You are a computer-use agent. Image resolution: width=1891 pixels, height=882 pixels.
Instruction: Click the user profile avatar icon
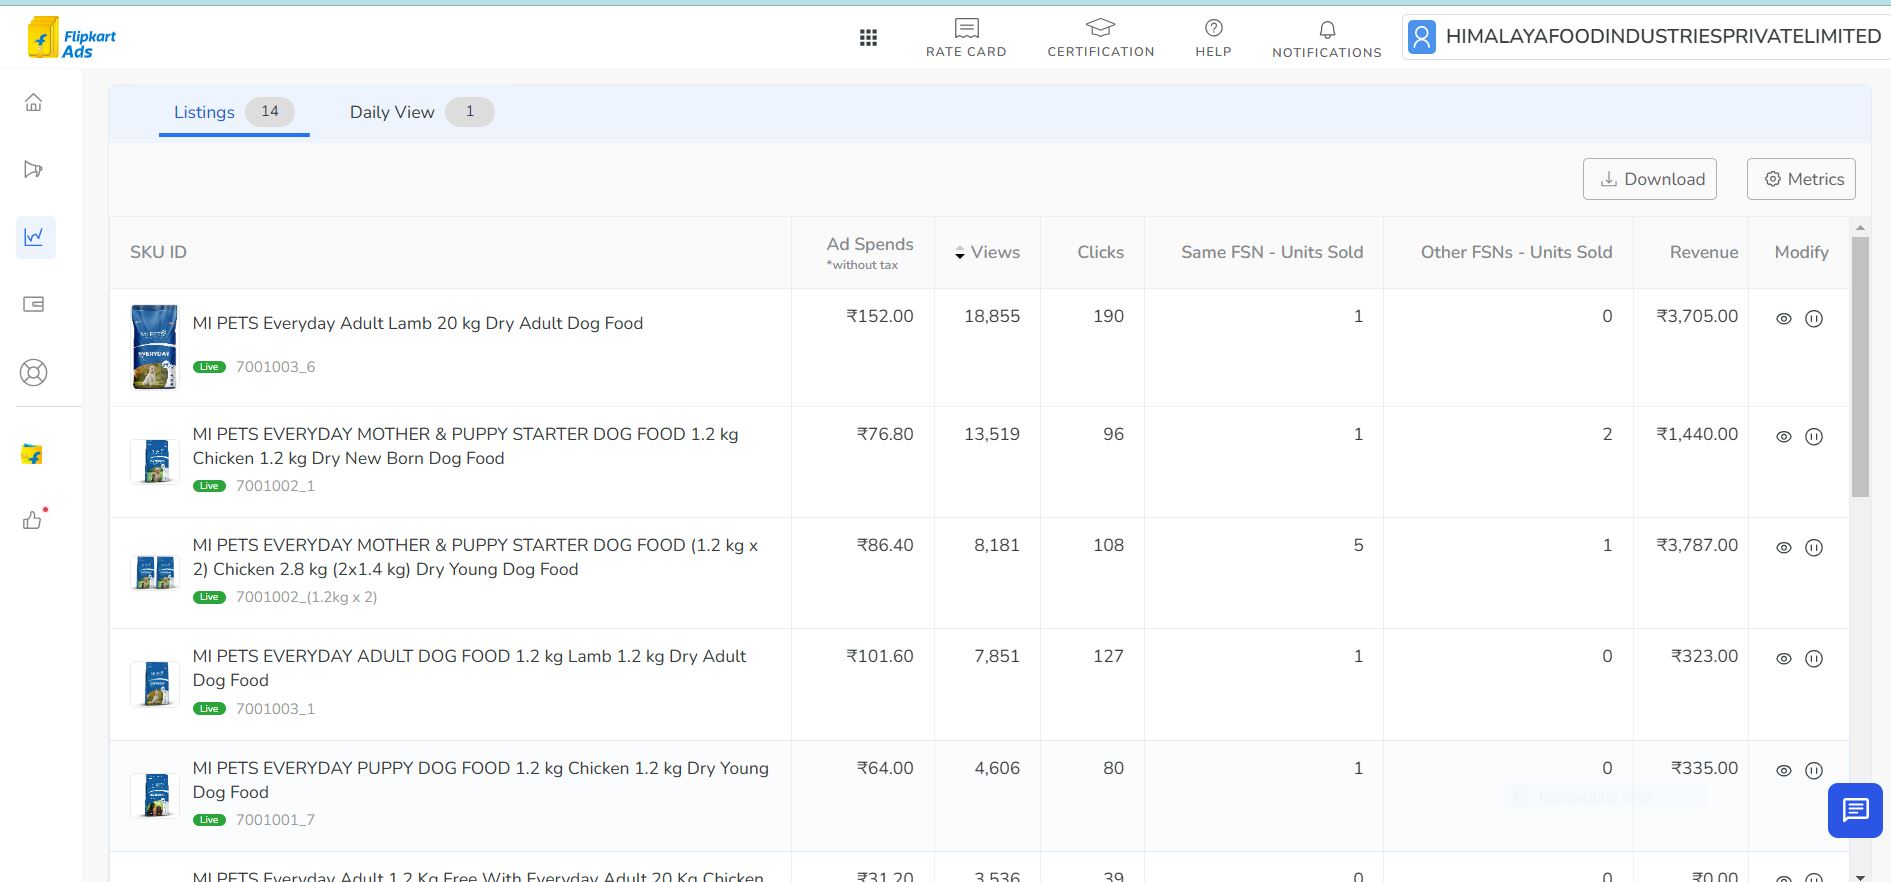tap(1422, 37)
